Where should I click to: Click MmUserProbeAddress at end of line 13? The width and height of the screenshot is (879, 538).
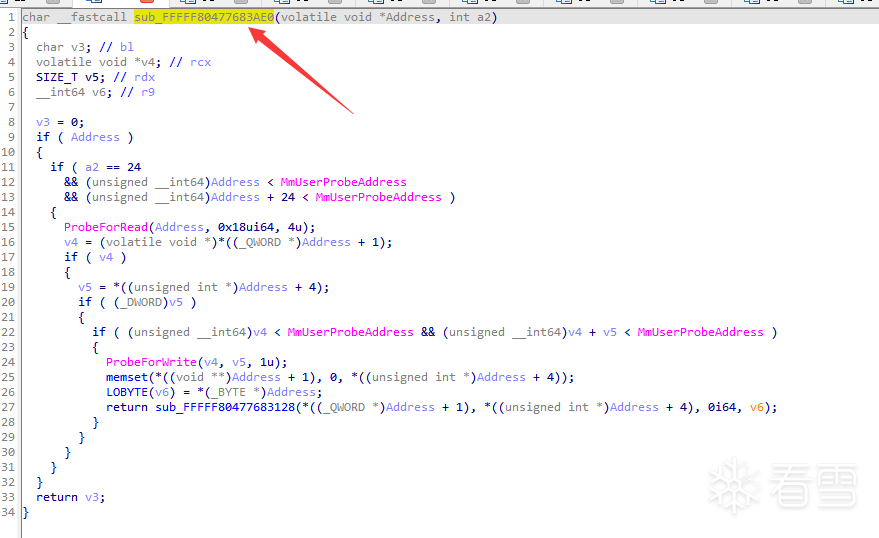coord(378,197)
